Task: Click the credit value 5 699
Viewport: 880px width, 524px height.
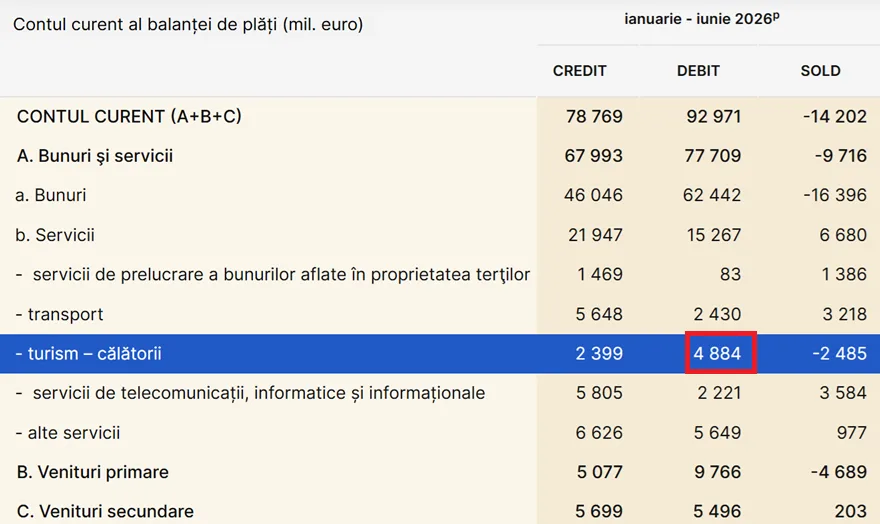Action: pos(599,511)
